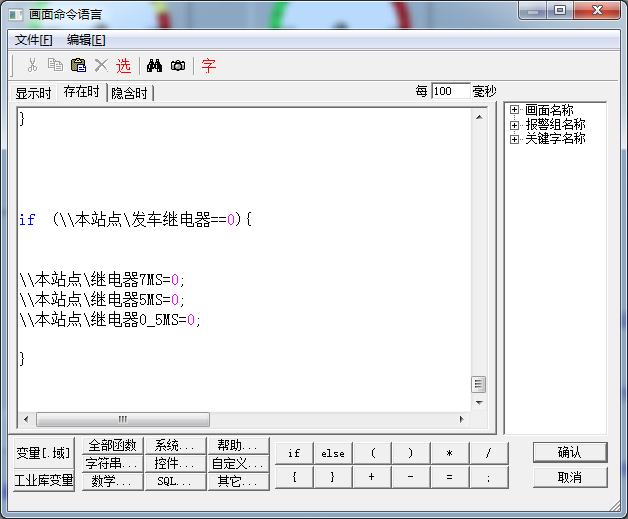The height and width of the screenshot is (519, 628).
Task: Open 其它... function list
Action: point(238,481)
